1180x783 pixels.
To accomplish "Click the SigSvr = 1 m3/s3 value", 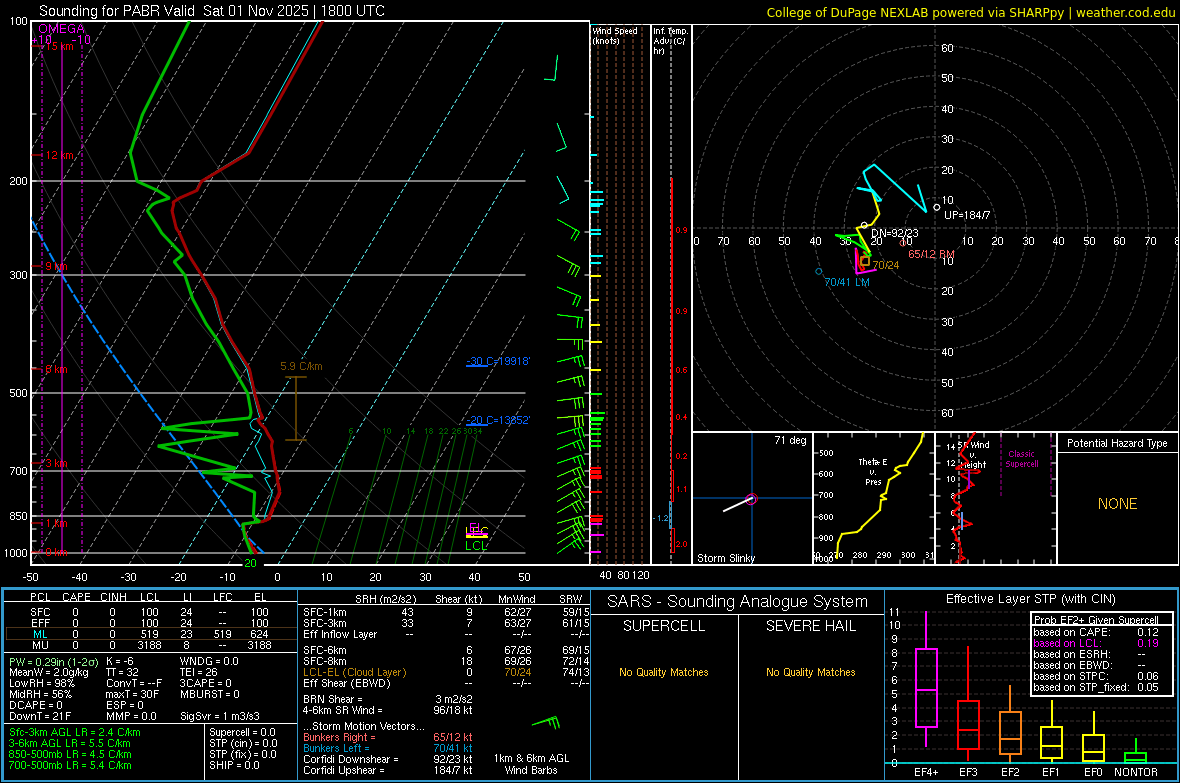I will (220, 716).
